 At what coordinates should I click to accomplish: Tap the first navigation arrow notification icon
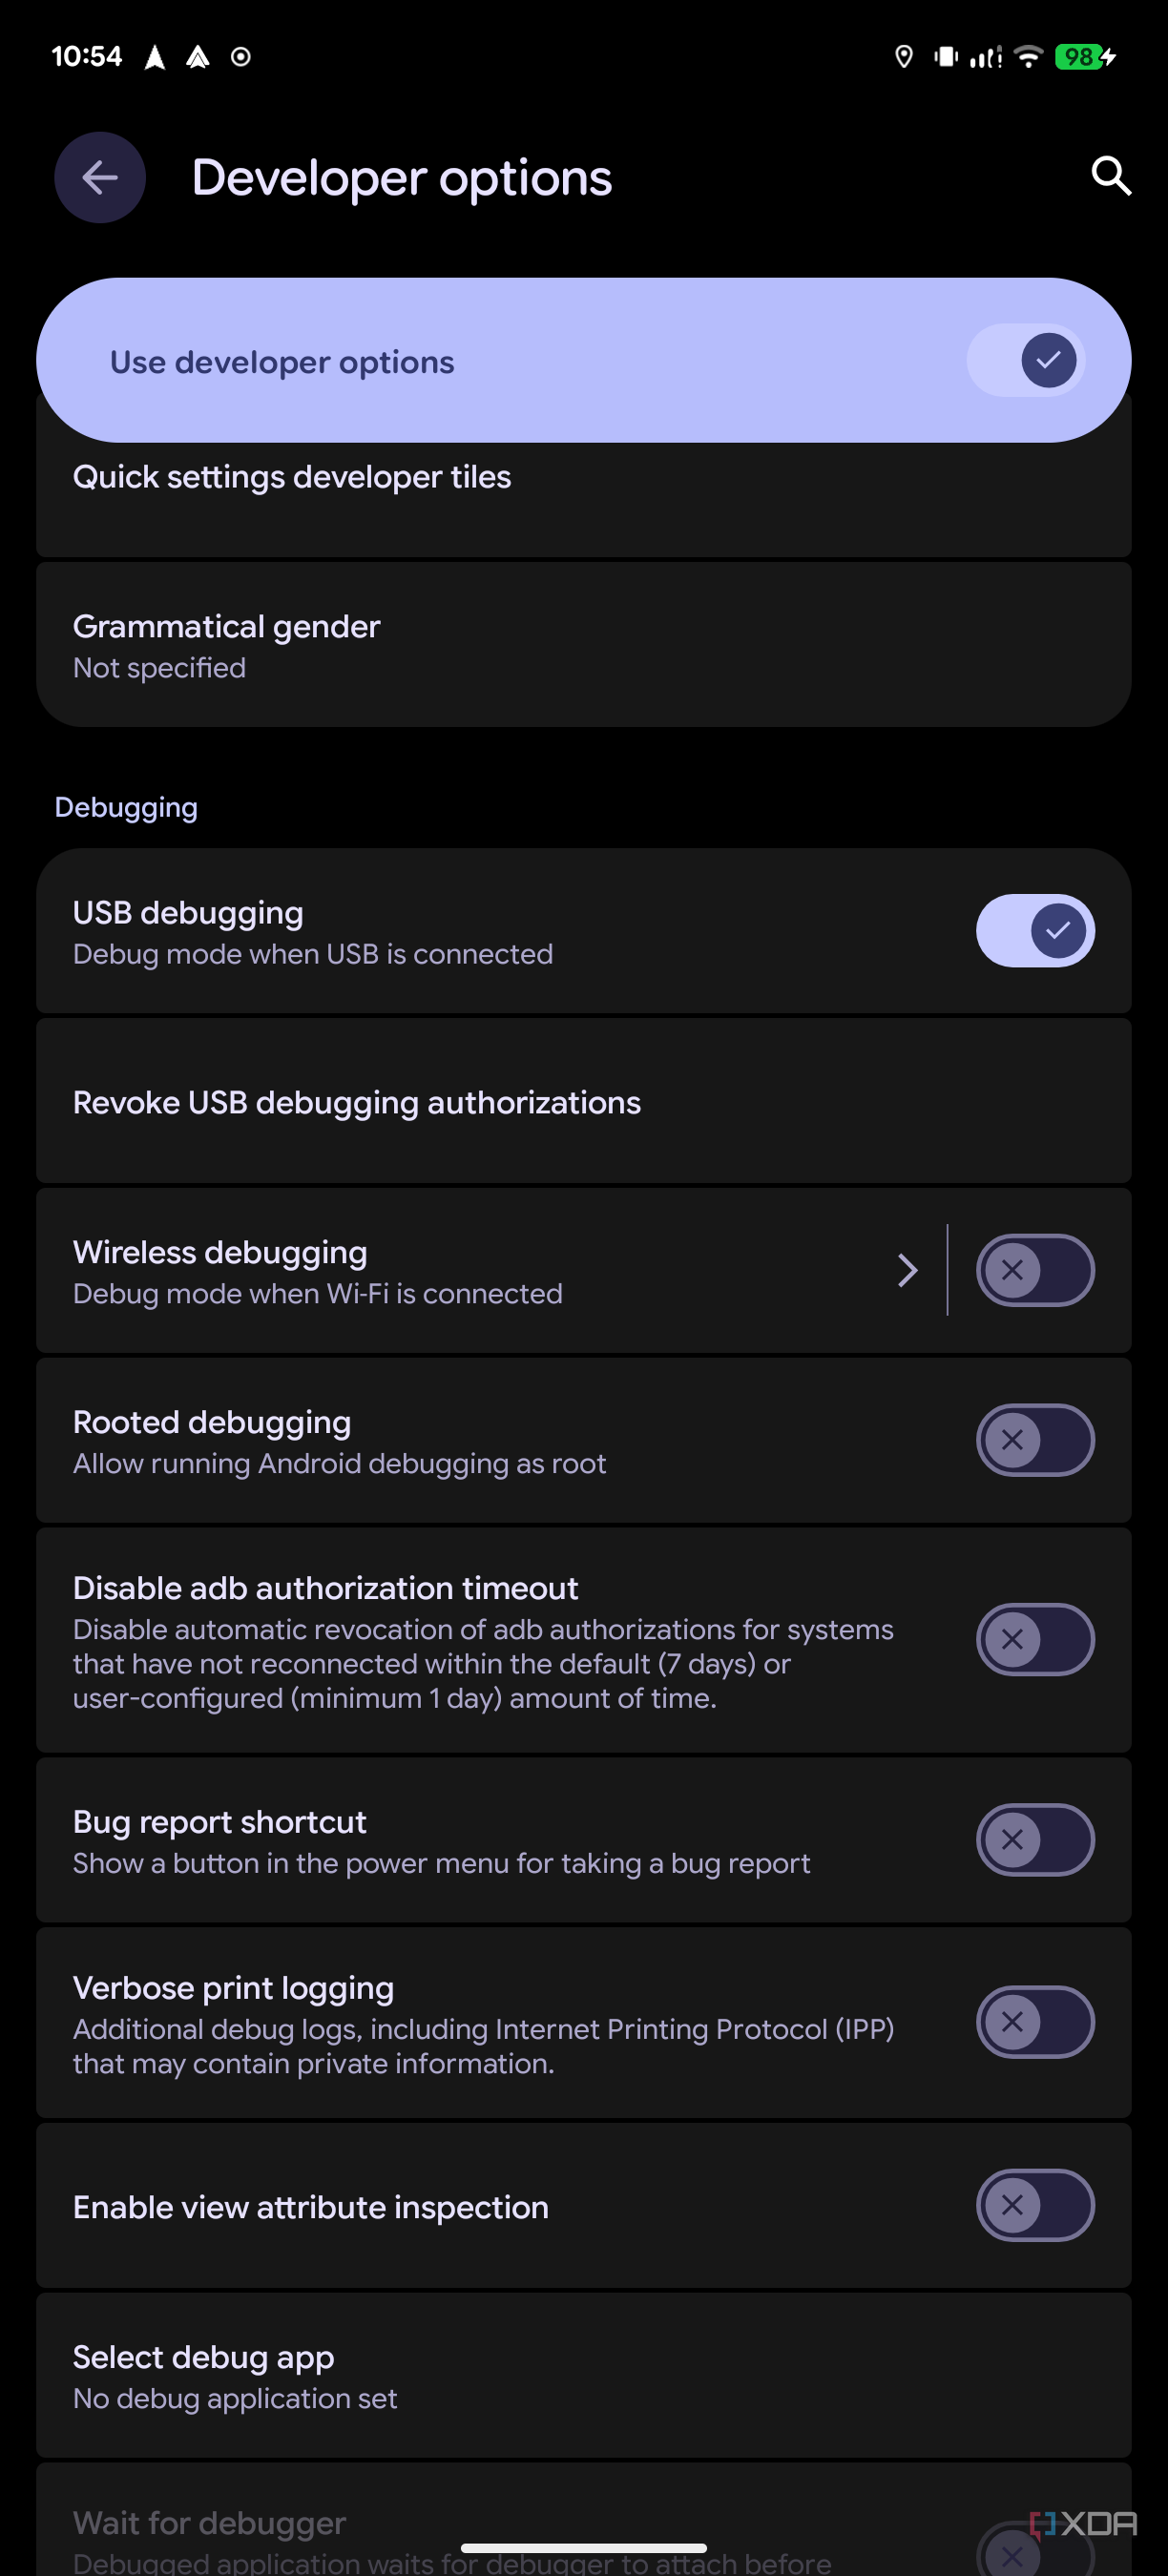click(x=154, y=57)
